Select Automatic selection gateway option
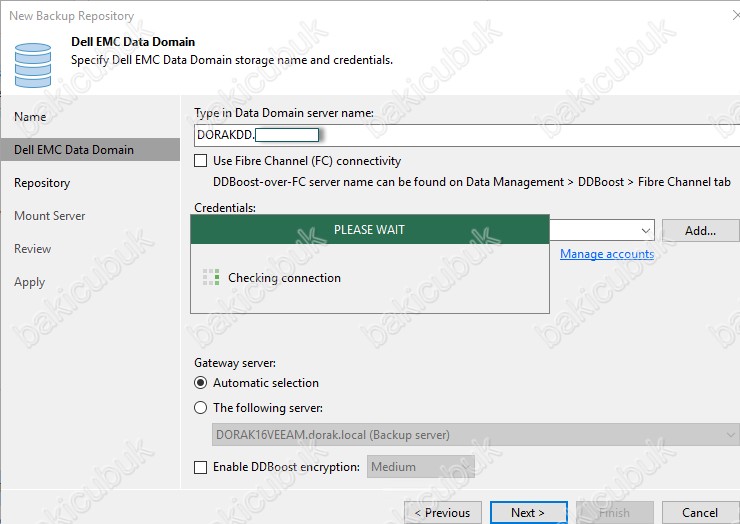740x524 pixels. 201,382
